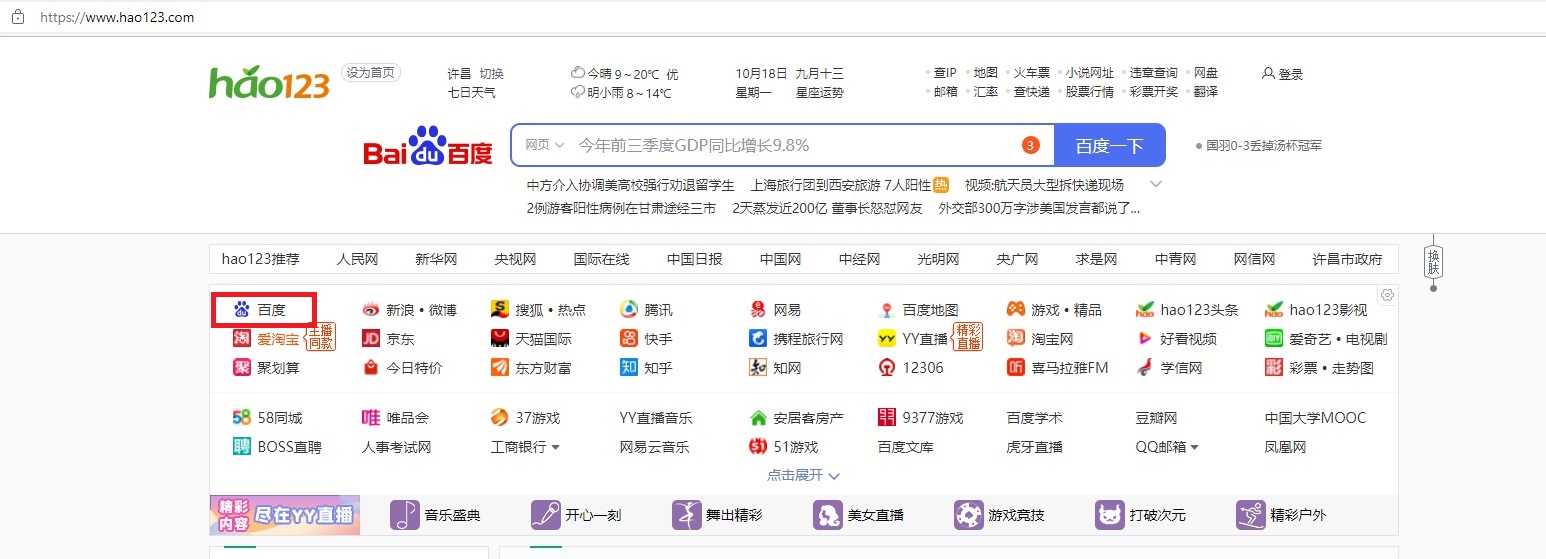Click the microphone icon for 开心一刻
The width and height of the screenshot is (1546, 559).
coord(546,515)
